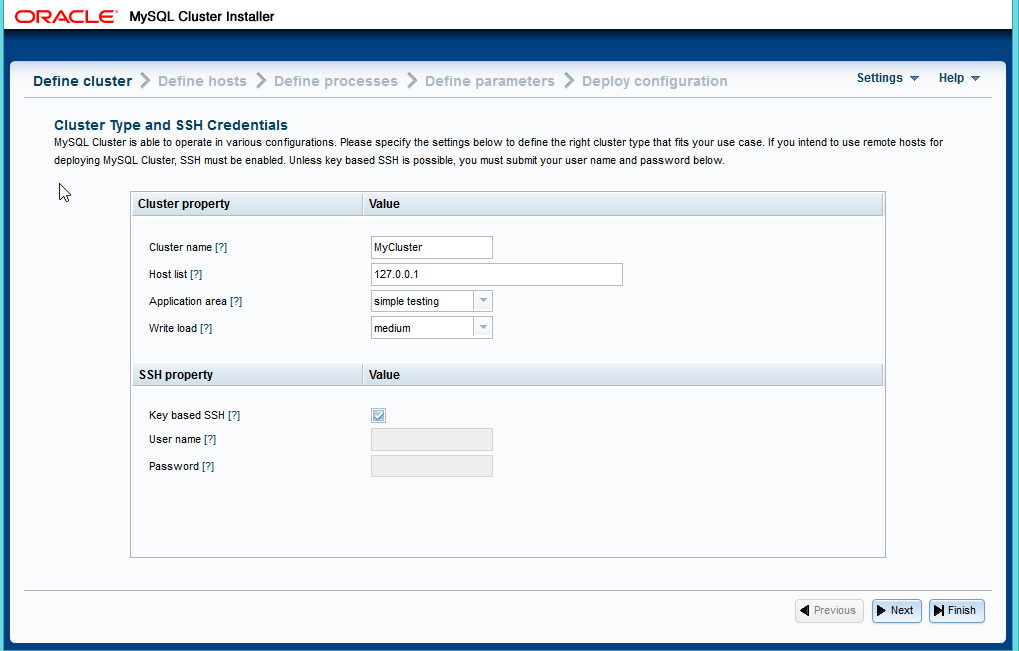1019x651 pixels.
Task: Click the Oracle logo
Action: 66,17
